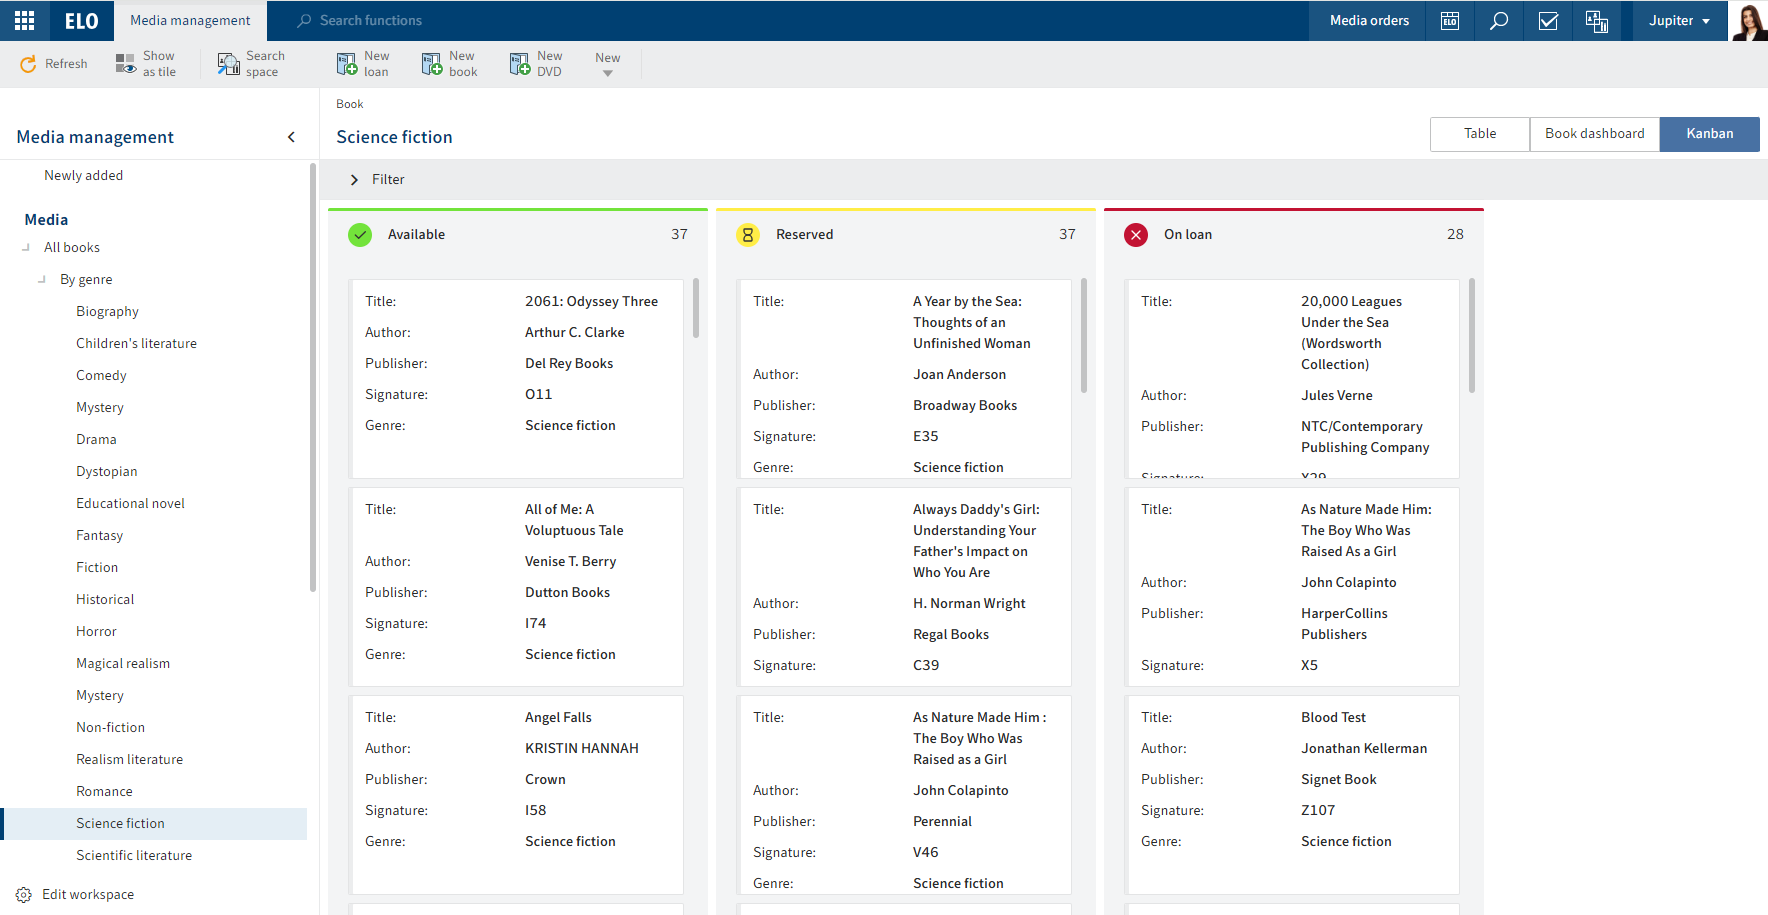
Task: Open the All of Me card
Action: tap(516, 587)
